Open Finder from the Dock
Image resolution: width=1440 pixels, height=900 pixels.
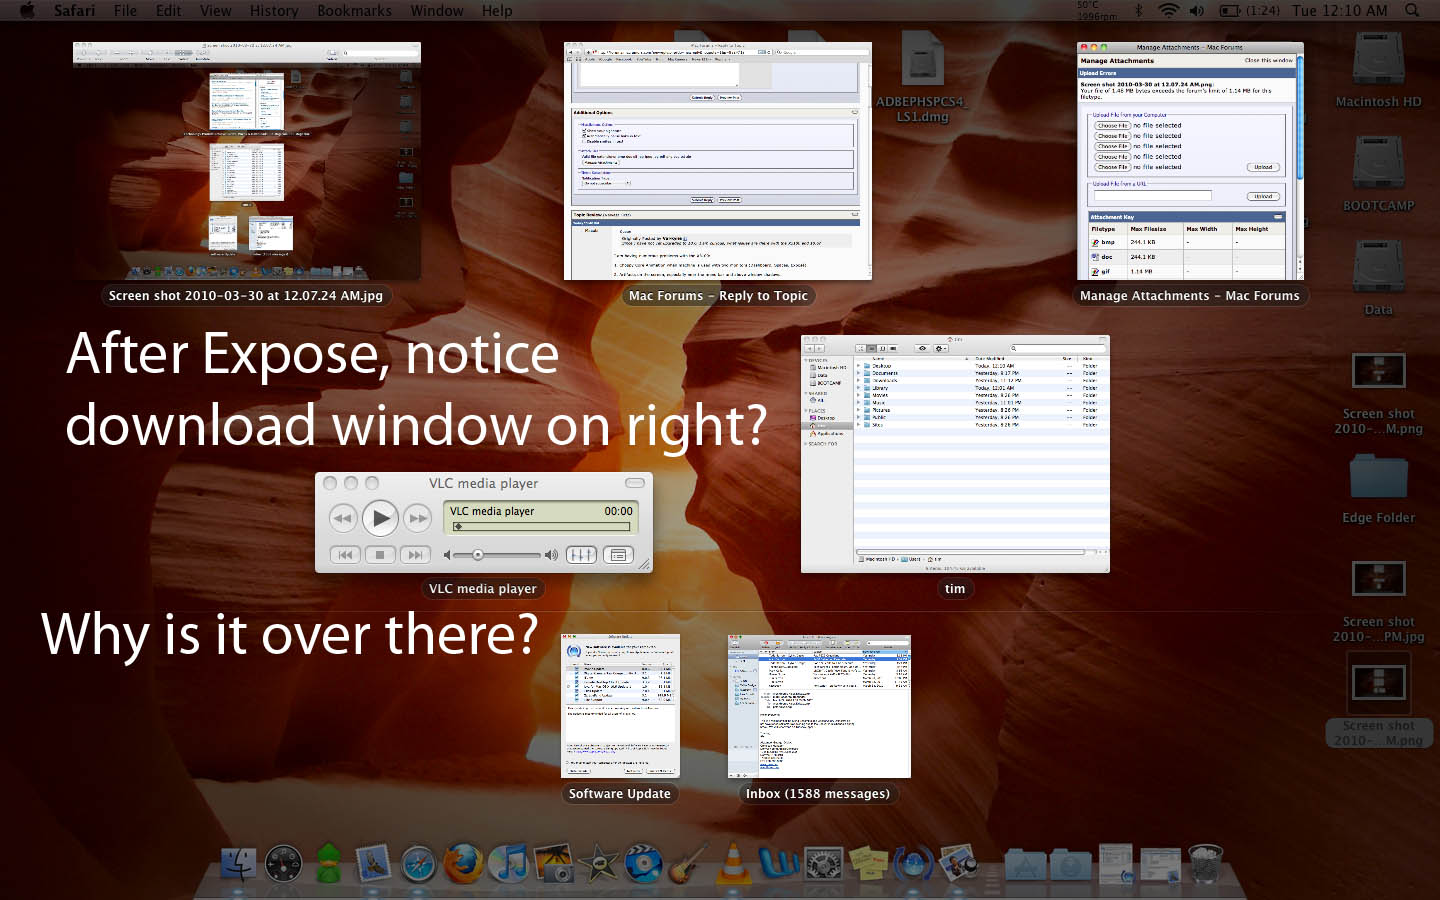click(x=238, y=864)
